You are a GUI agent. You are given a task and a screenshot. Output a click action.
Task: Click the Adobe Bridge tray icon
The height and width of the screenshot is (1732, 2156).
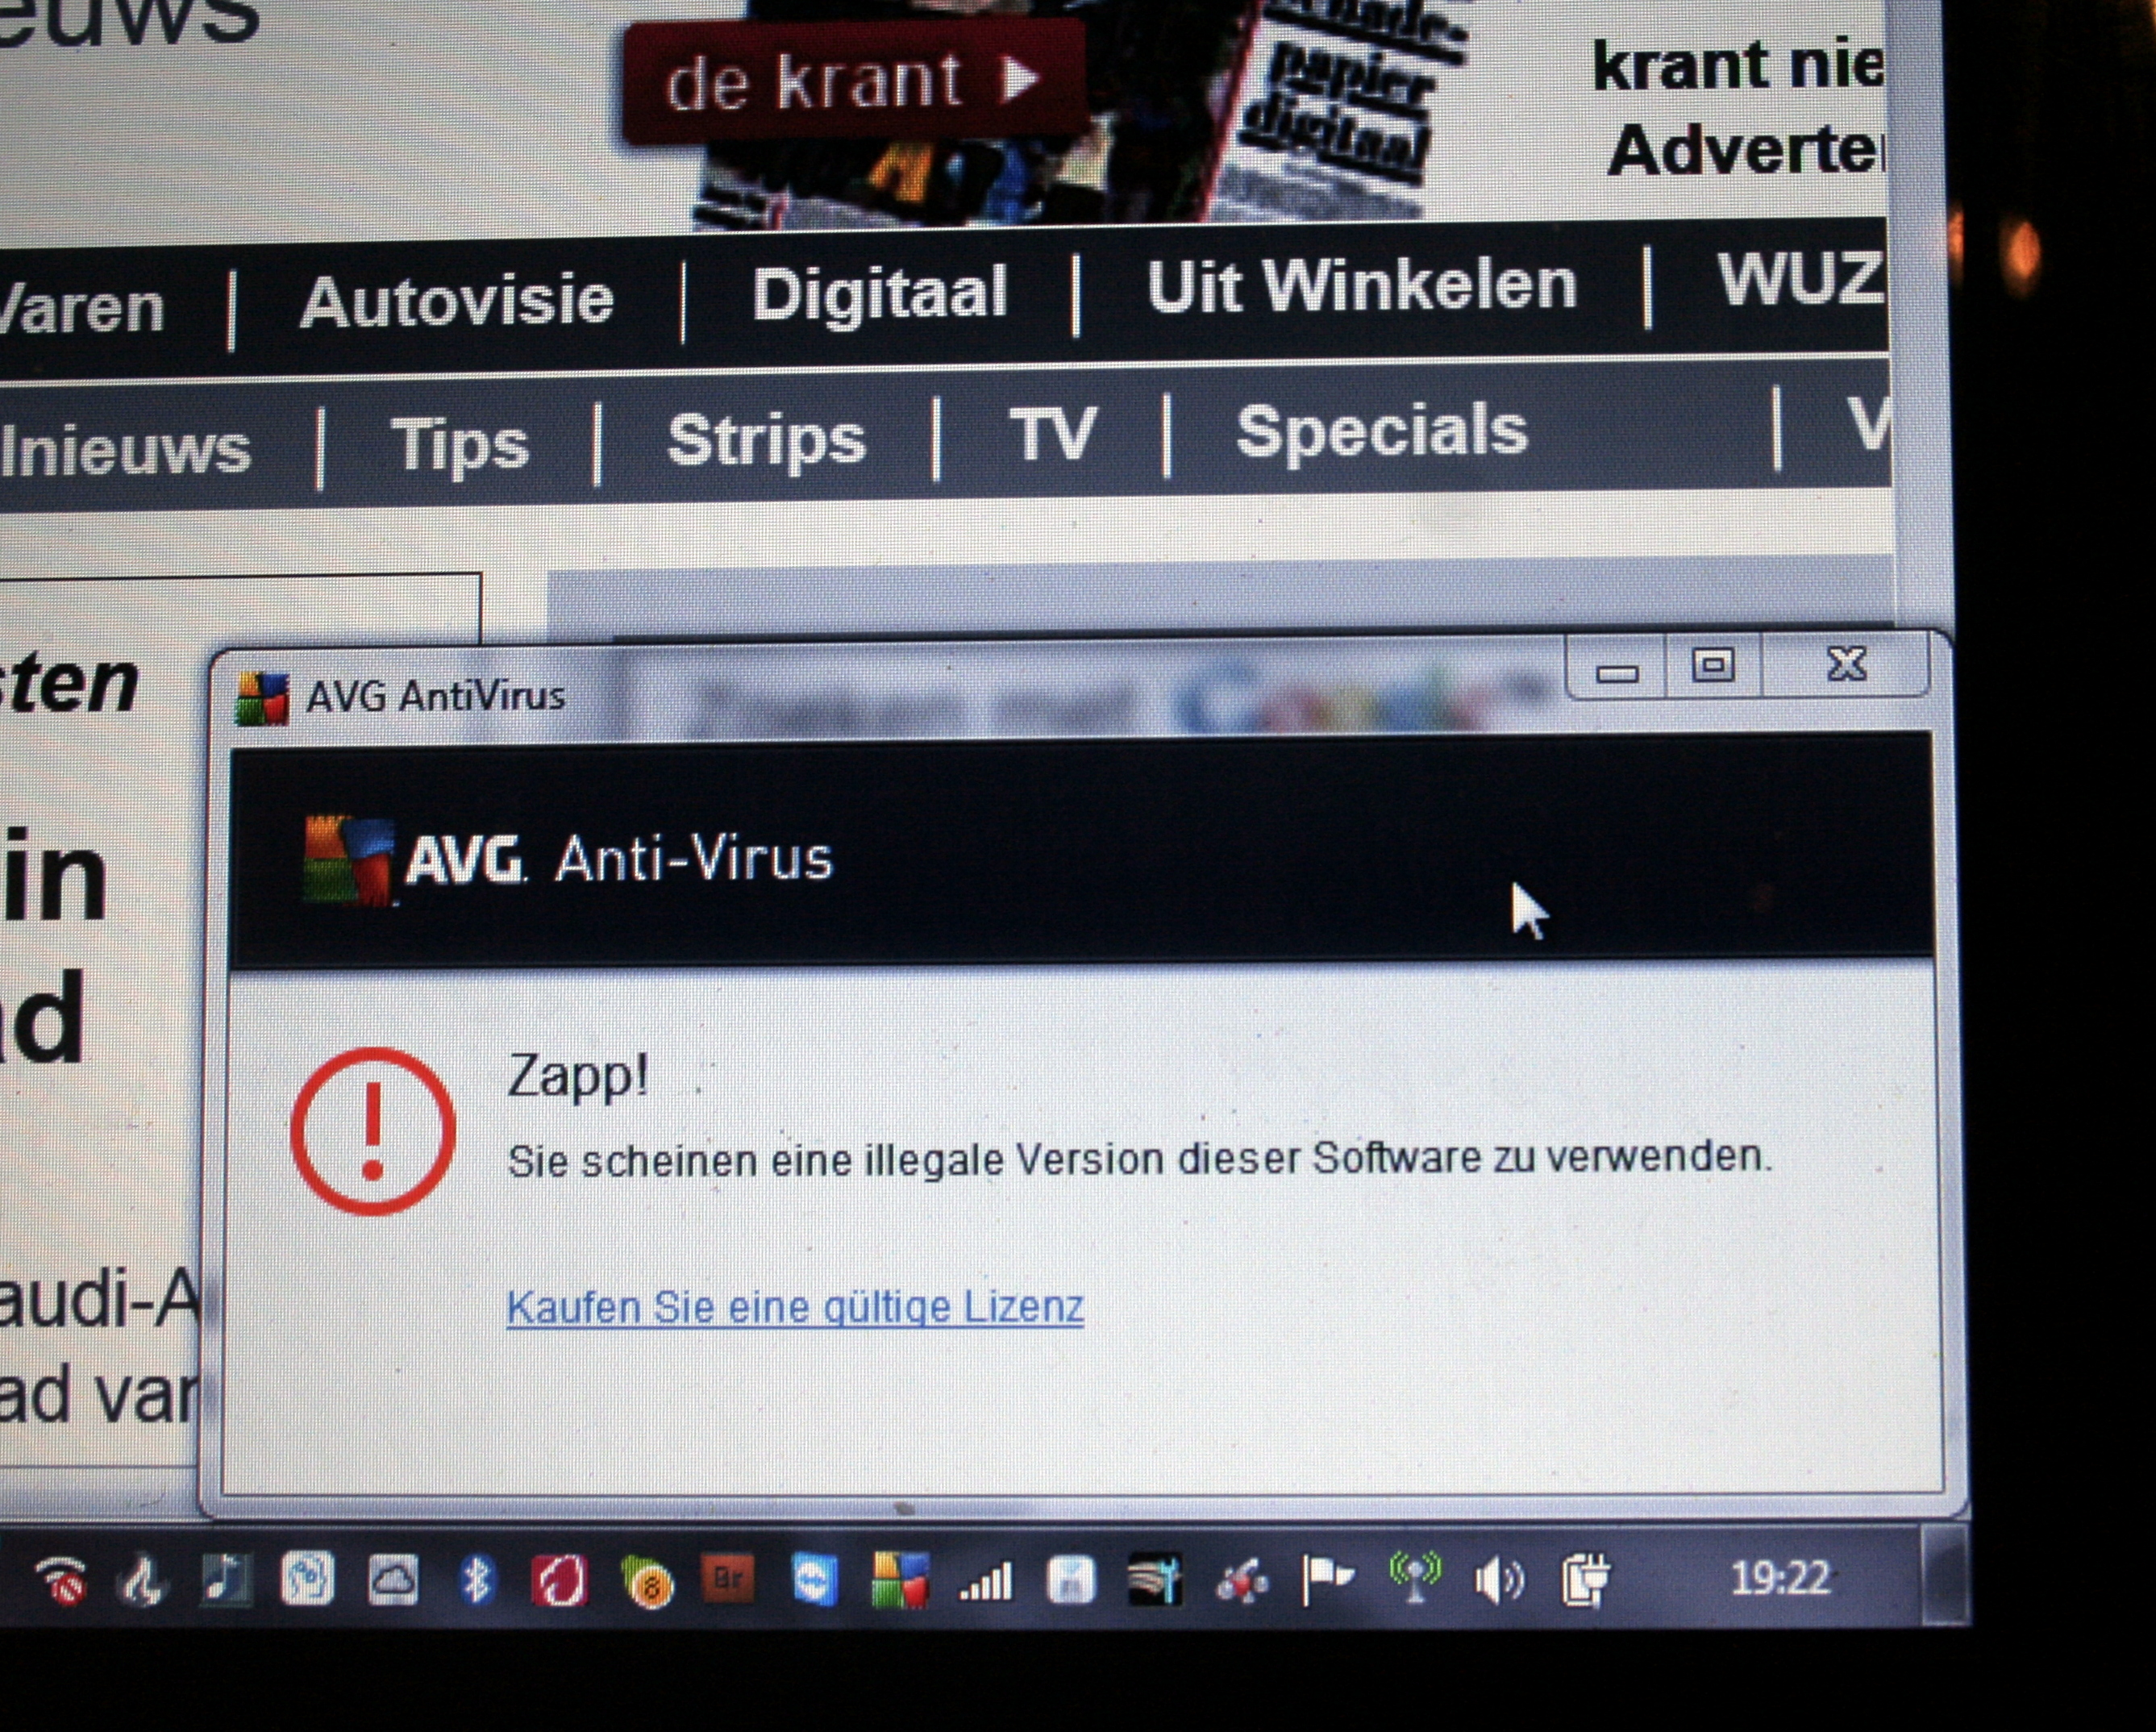coord(728,1579)
